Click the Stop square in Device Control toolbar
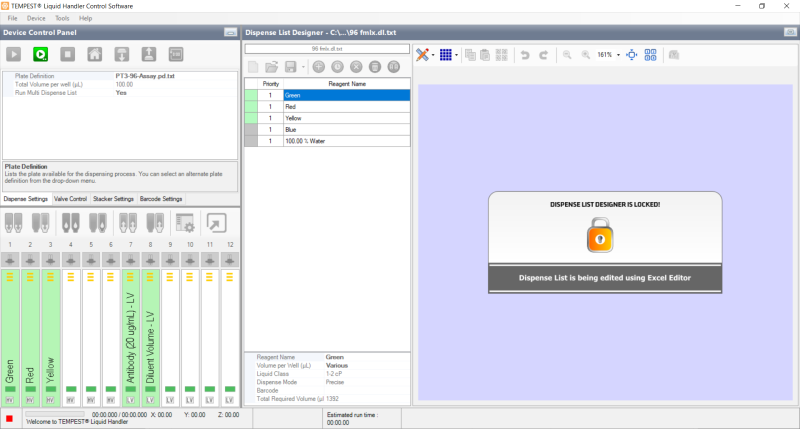This screenshot has height=429, width=800. pos(67,54)
